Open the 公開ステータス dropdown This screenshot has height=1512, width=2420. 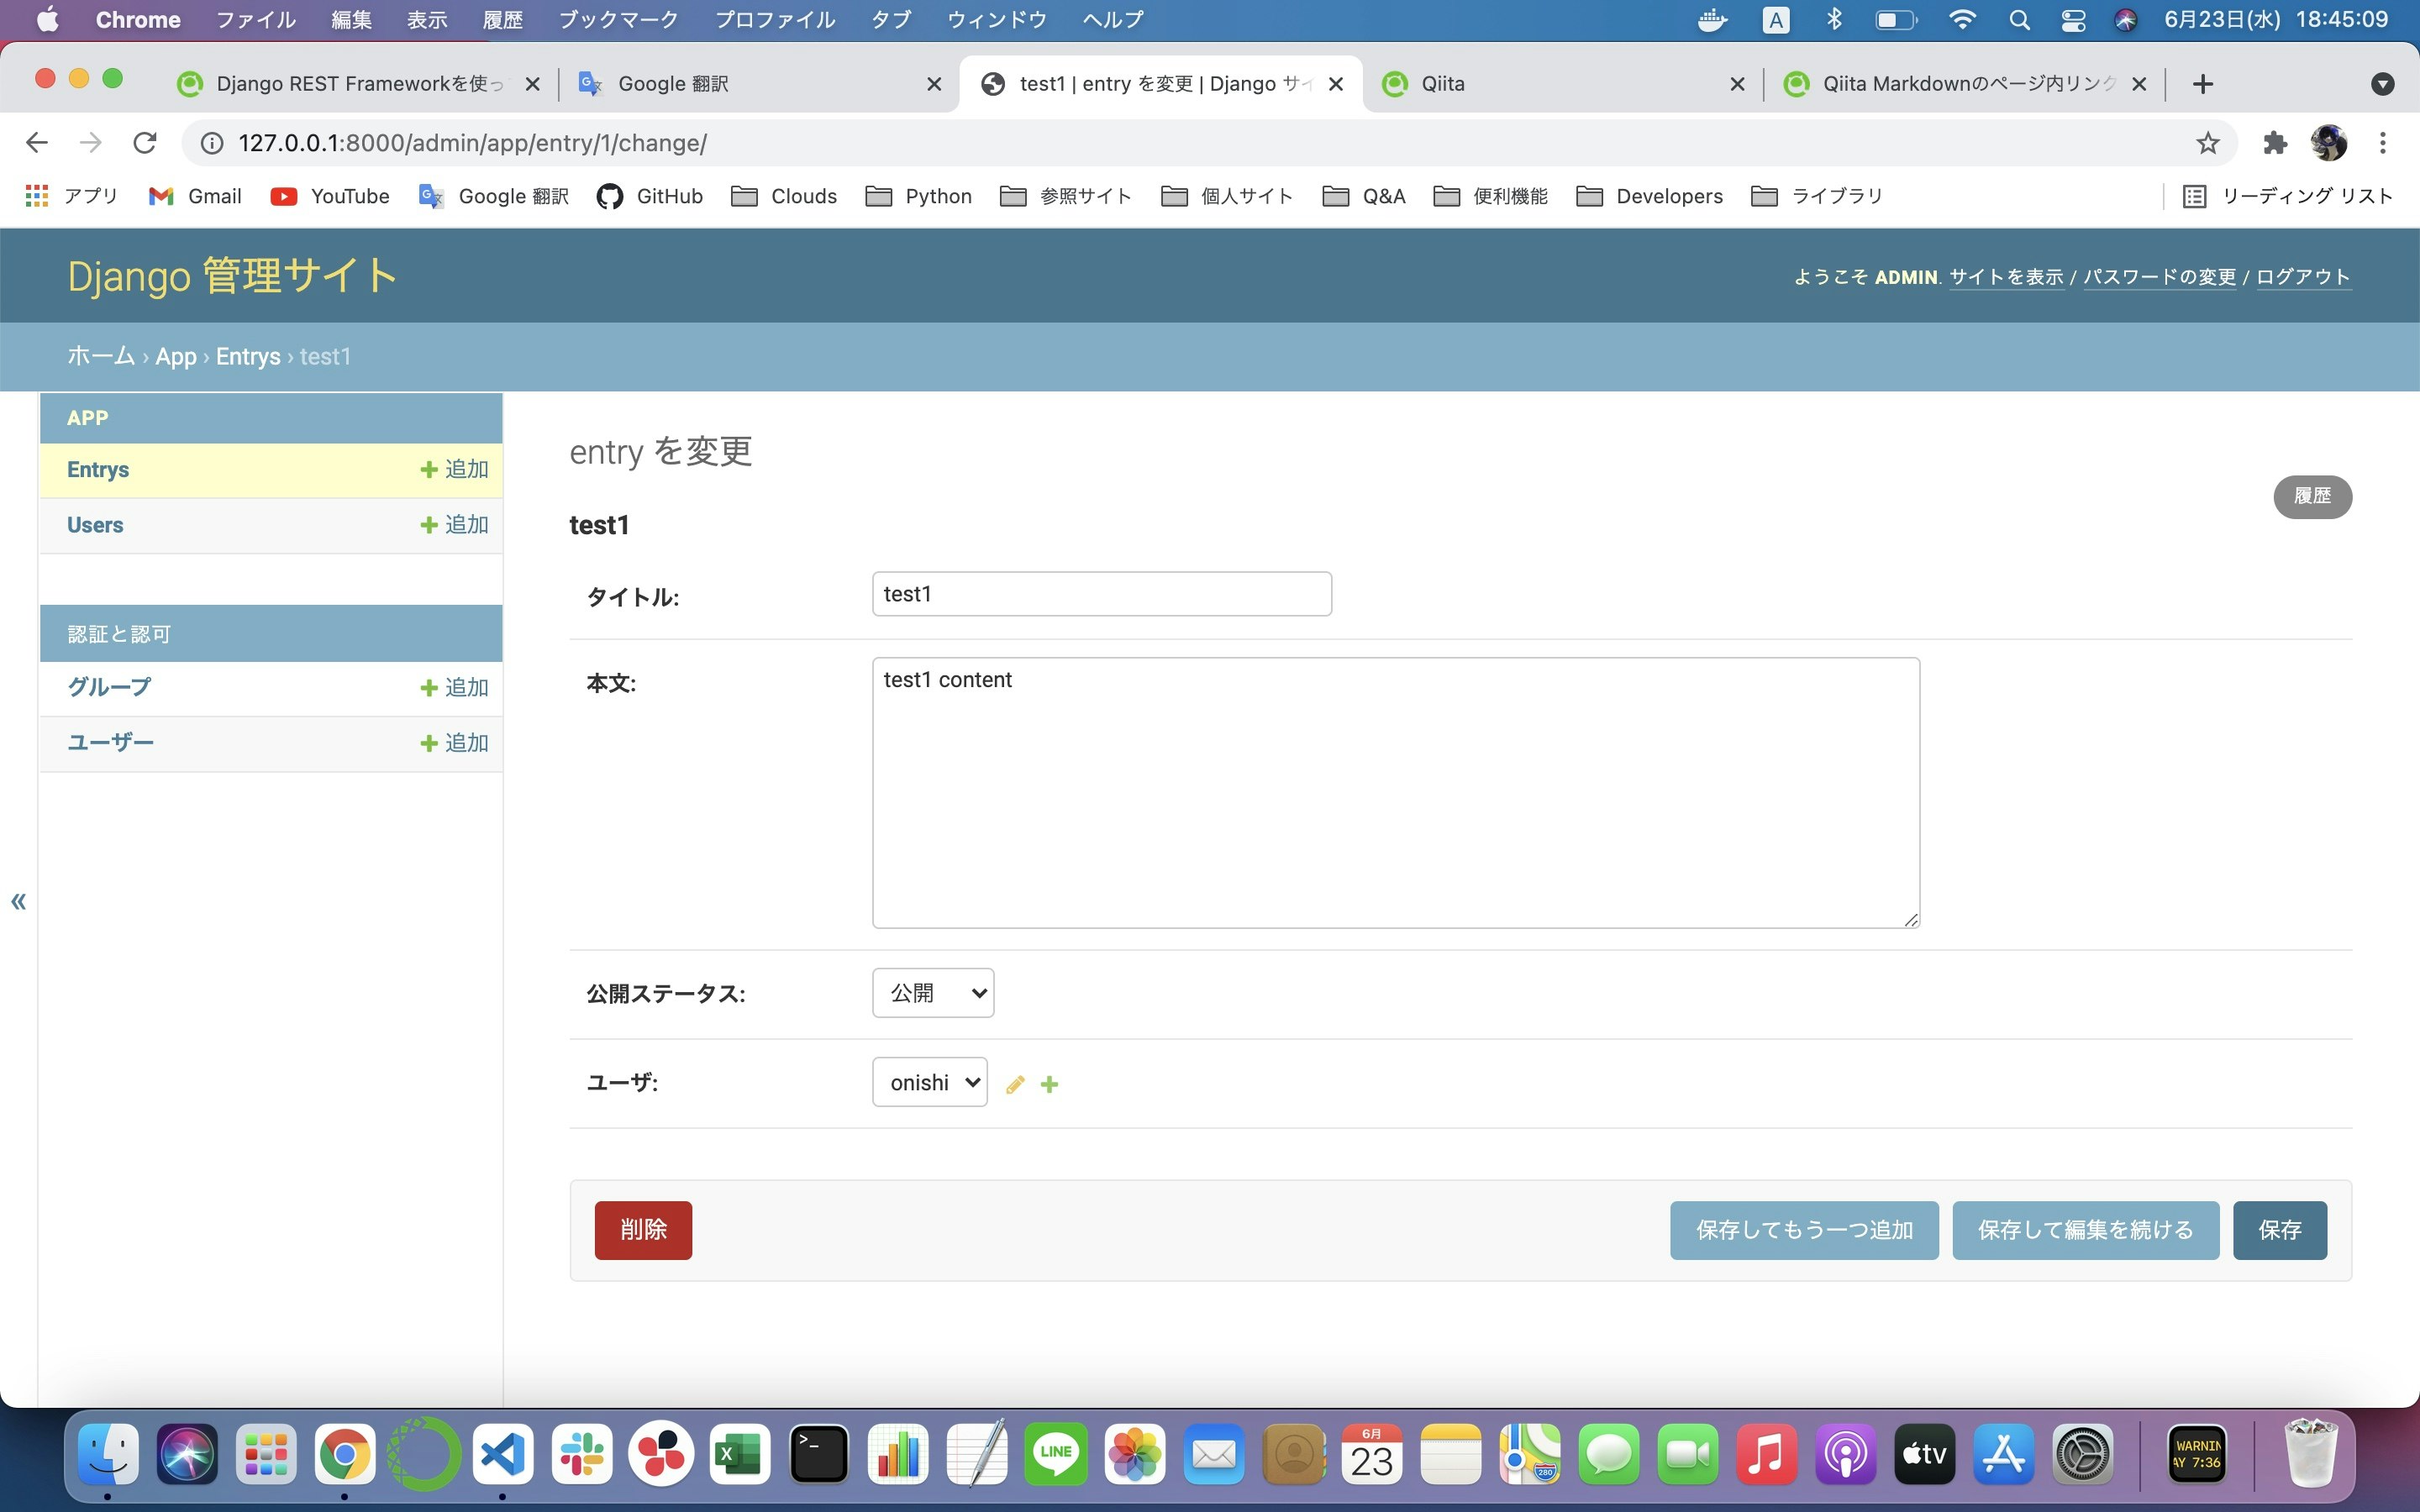pyautogui.click(x=933, y=993)
